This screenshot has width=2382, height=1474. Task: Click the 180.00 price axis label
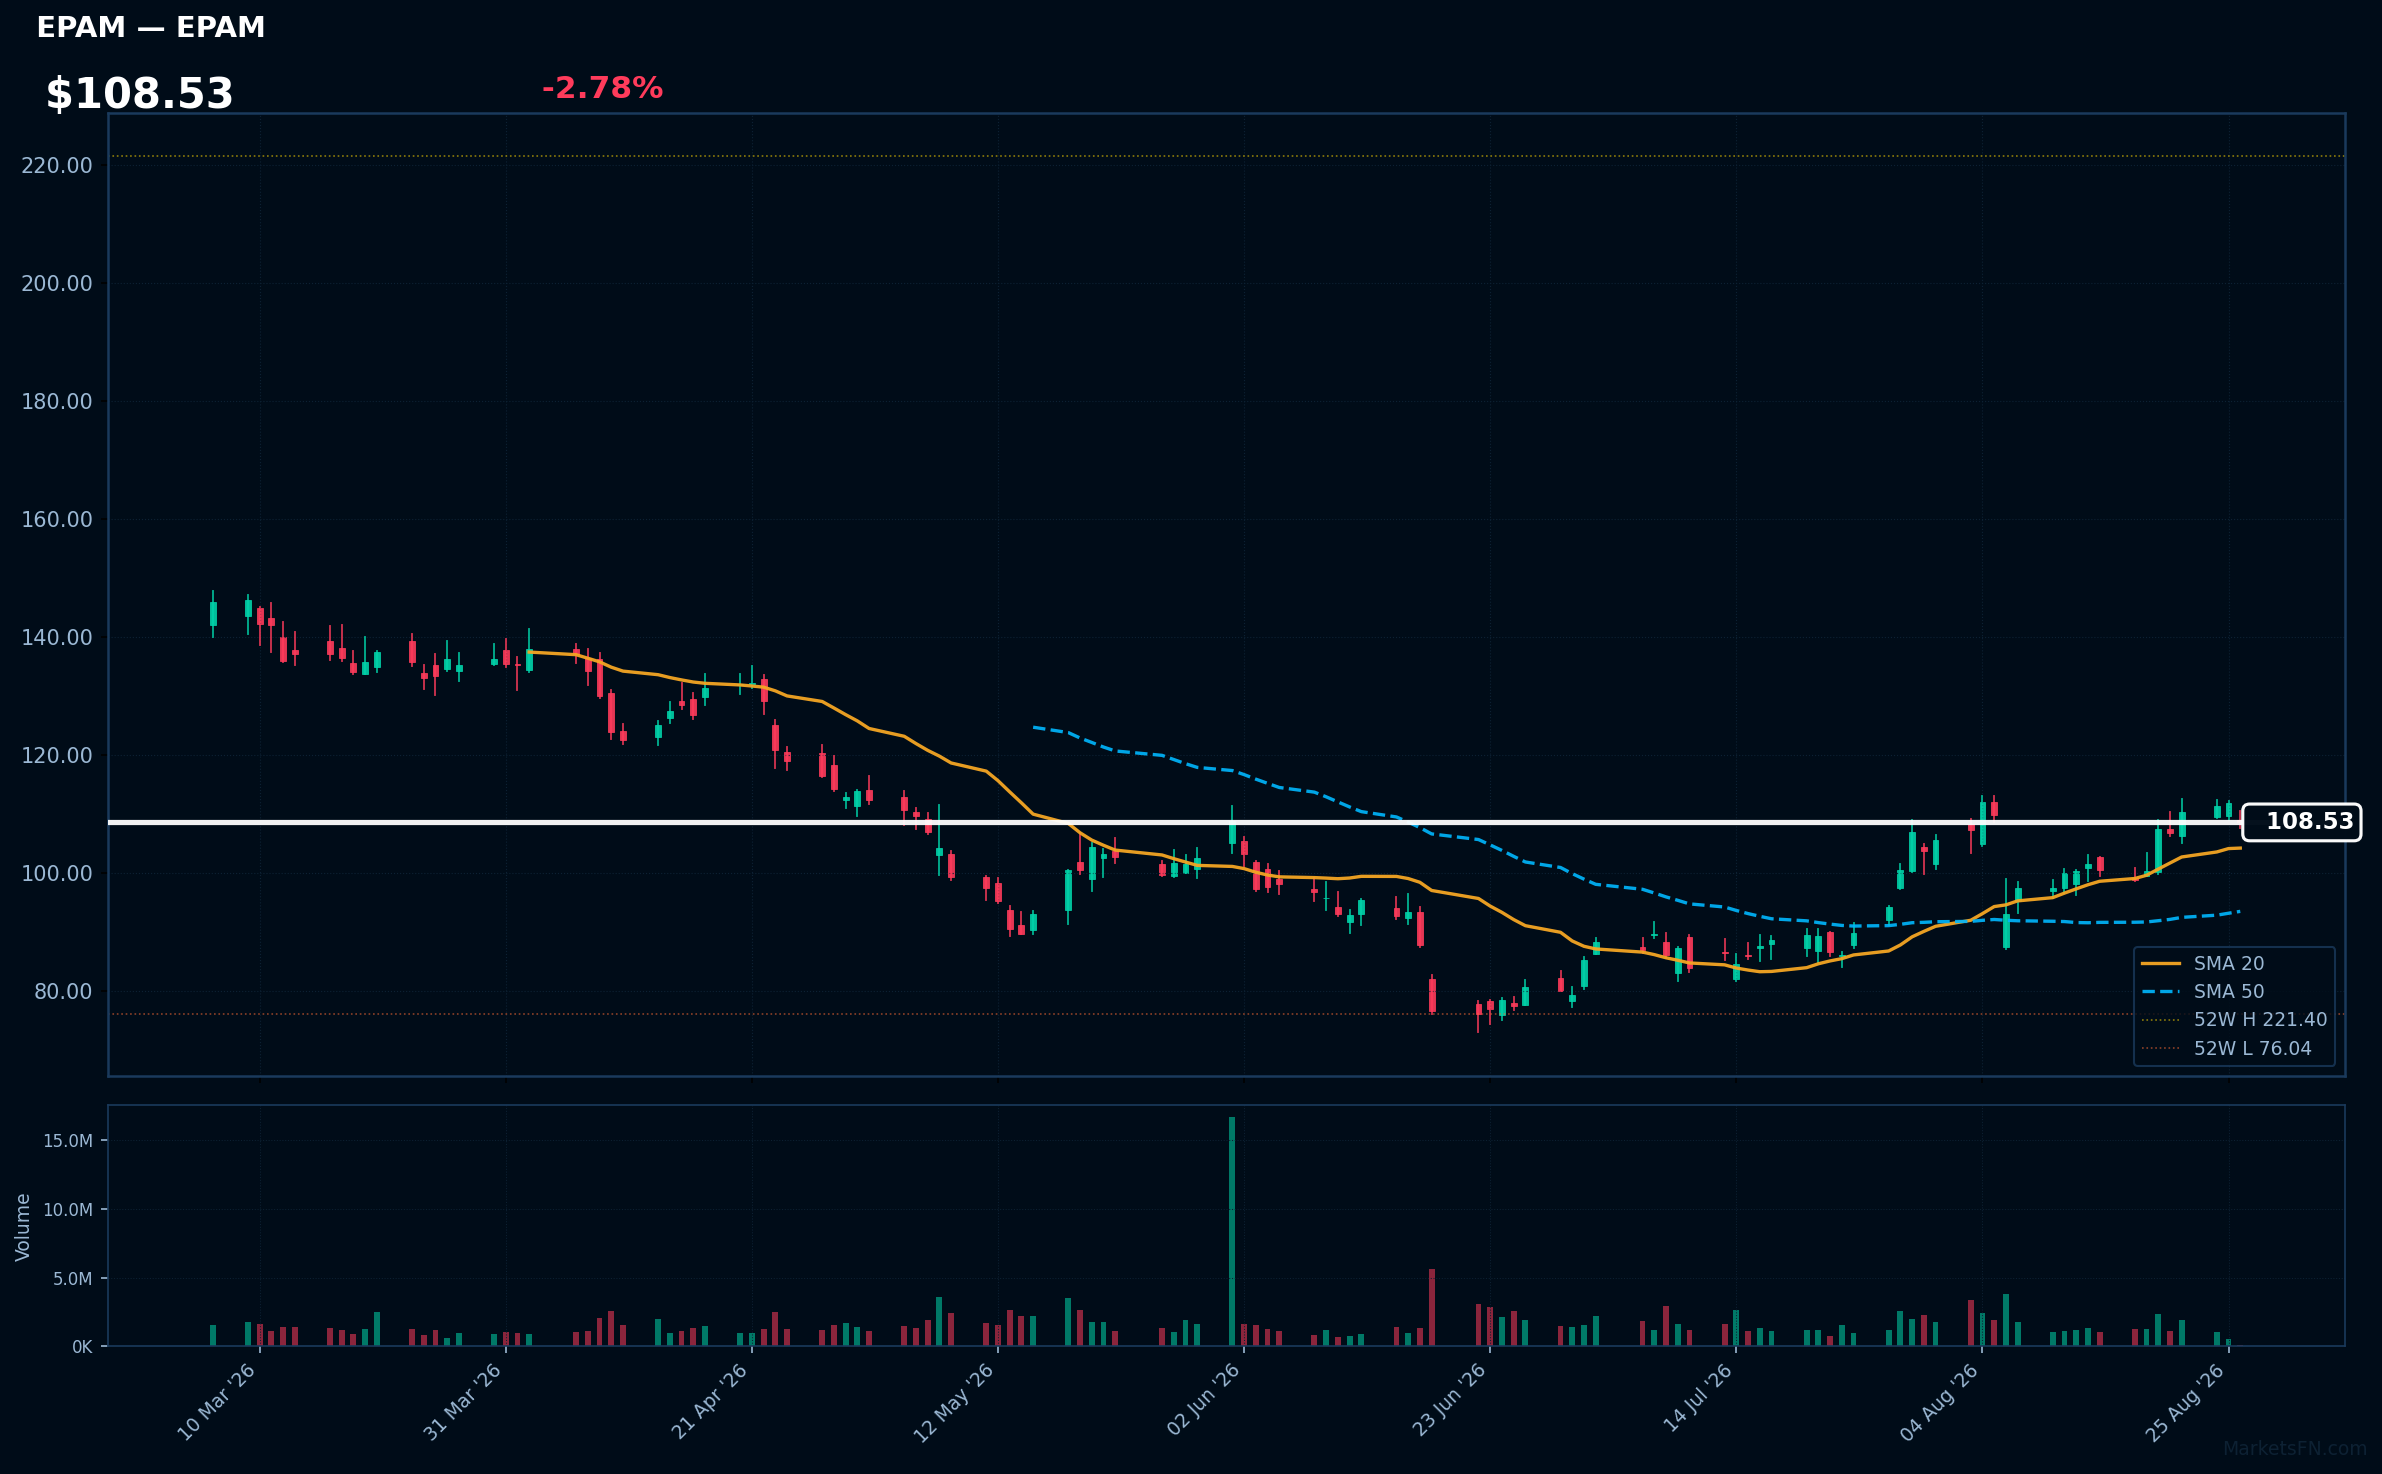click(x=57, y=401)
